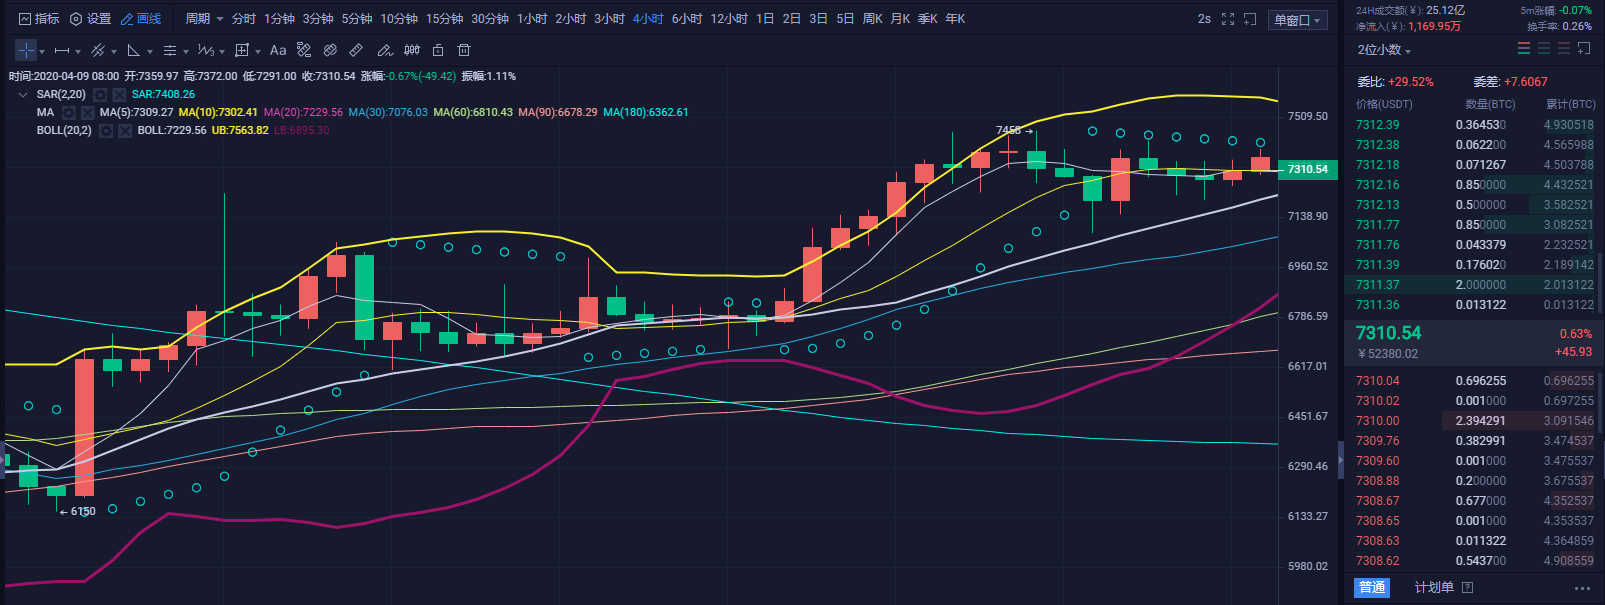Show combined buy/sell order book view
This screenshot has width=1605, height=605.
click(x=1524, y=49)
